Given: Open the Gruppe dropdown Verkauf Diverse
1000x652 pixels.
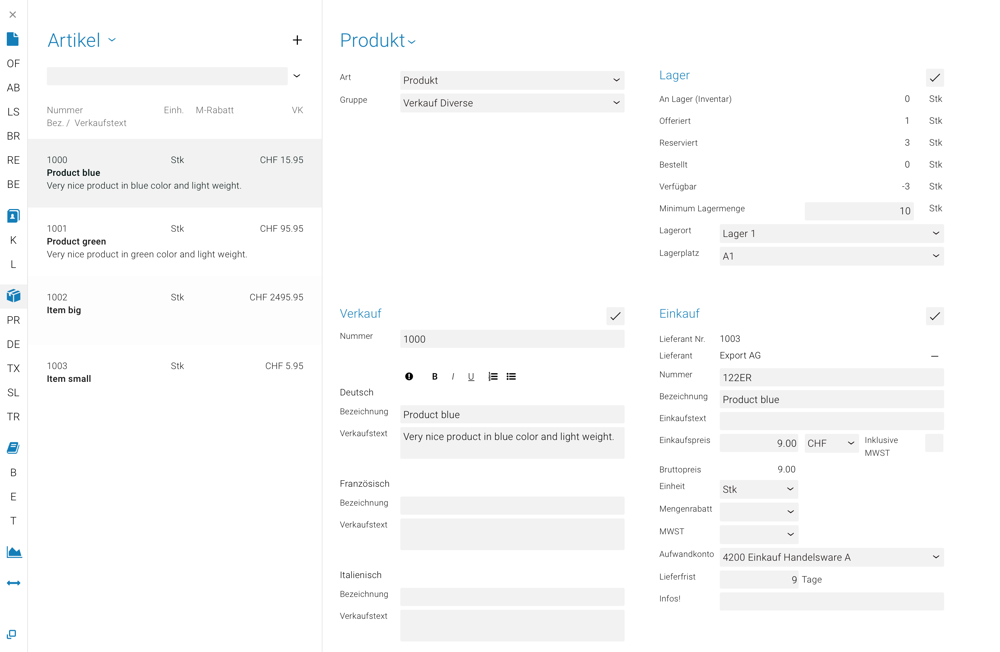Looking at the screenshot, I should pos(511,103).
